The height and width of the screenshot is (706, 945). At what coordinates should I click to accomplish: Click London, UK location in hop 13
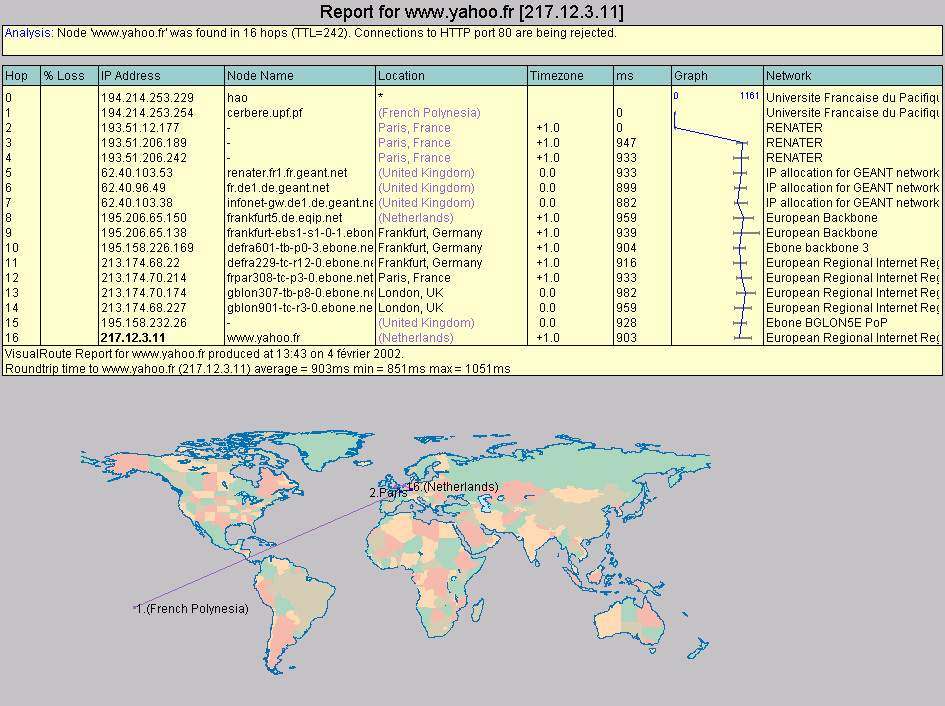[x=410, y=293]
